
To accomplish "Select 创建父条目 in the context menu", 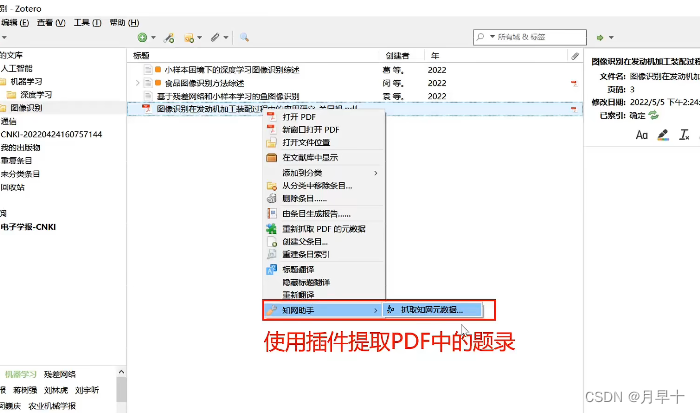I will coord(324,242).
